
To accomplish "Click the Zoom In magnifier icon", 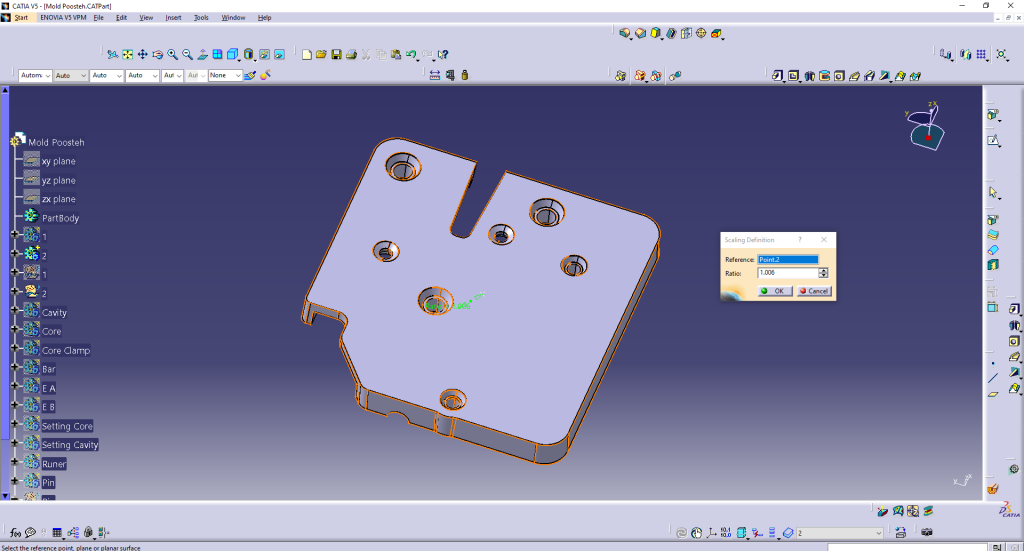I will click(172, 55).
